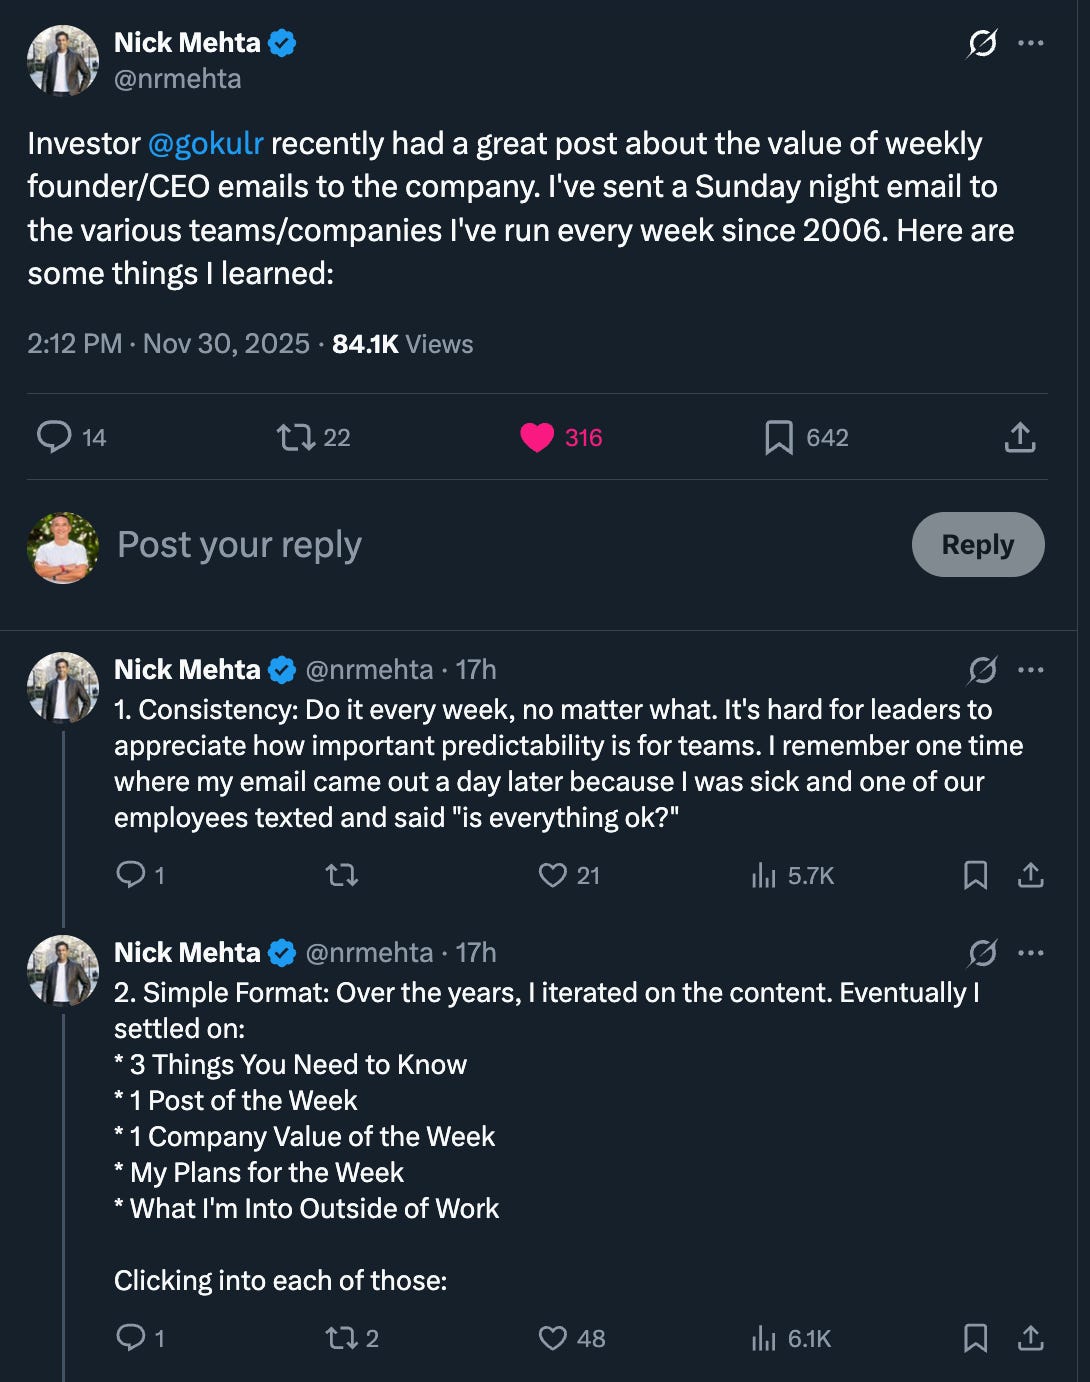Like the Consistency tweet with 21 likes
The image size is (1090, 1382).
pyautogui.click(x=553, y=875)
